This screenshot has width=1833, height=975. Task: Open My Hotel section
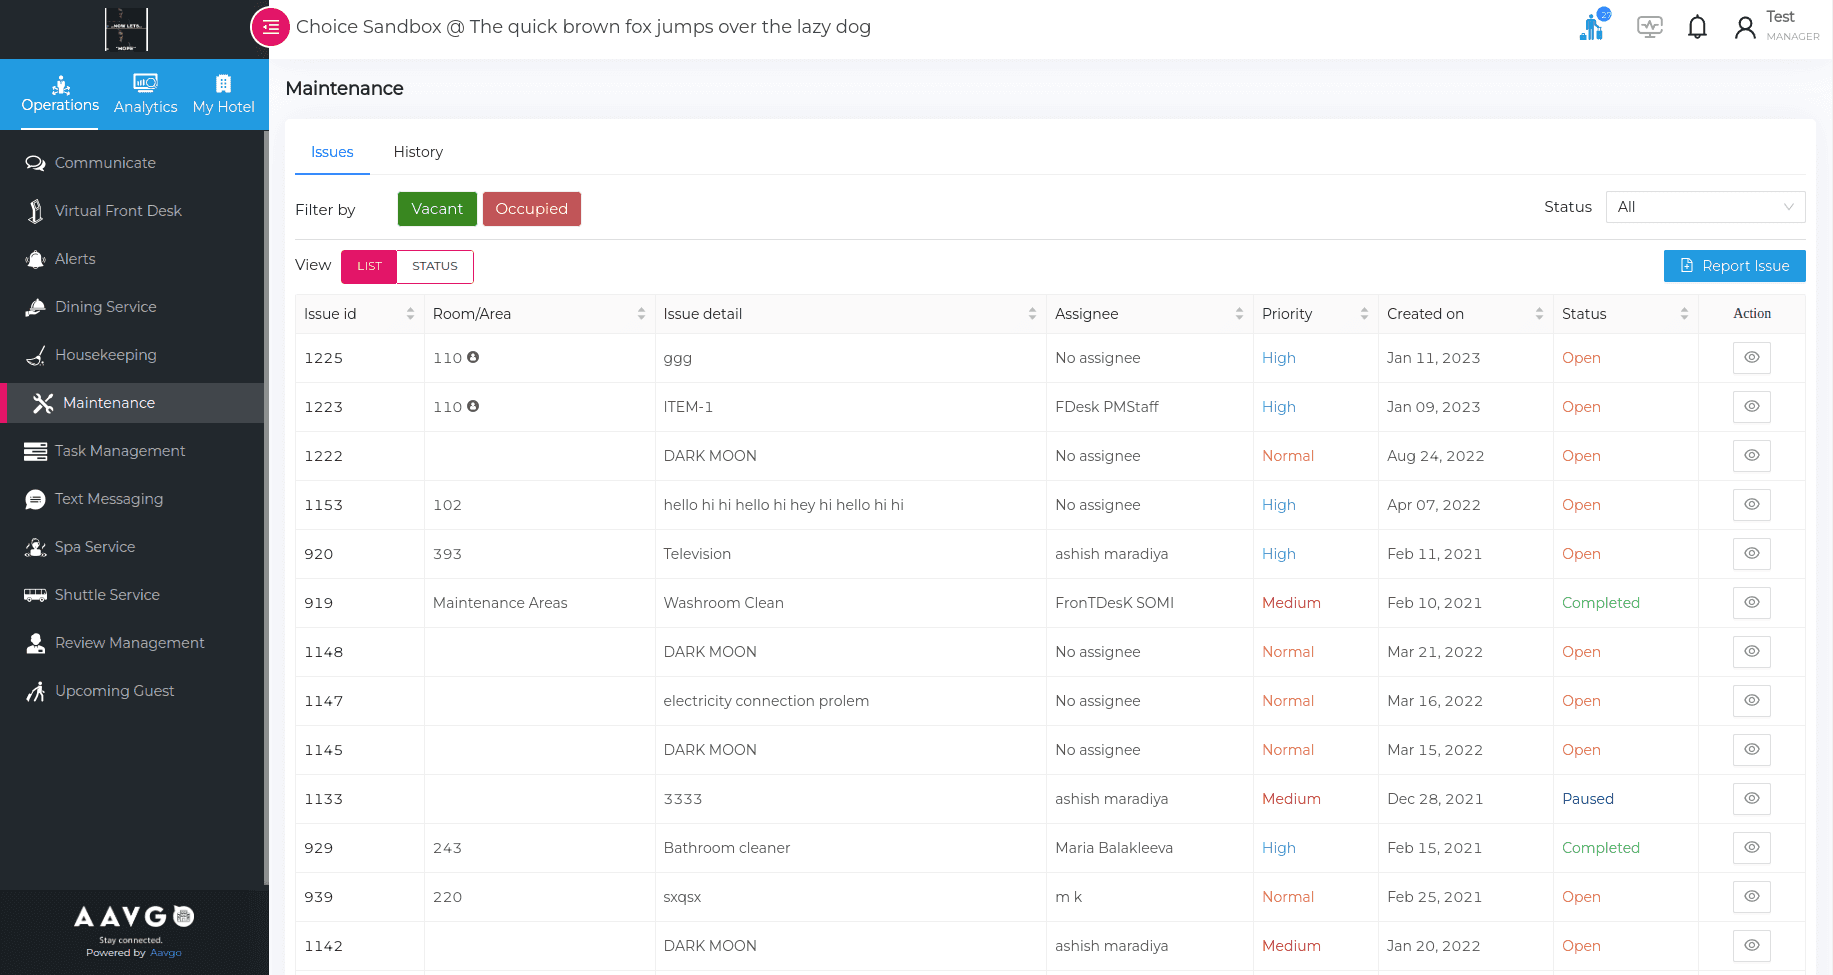pos(223,94)
